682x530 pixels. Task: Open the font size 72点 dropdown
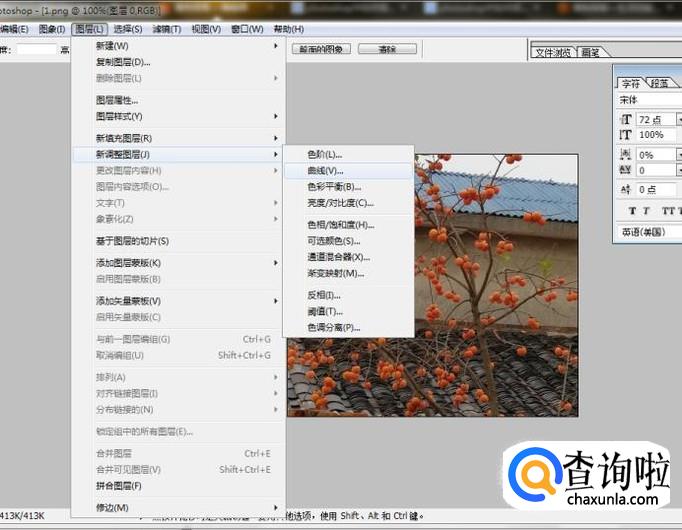pyautogui.click(x=679, y=119)
